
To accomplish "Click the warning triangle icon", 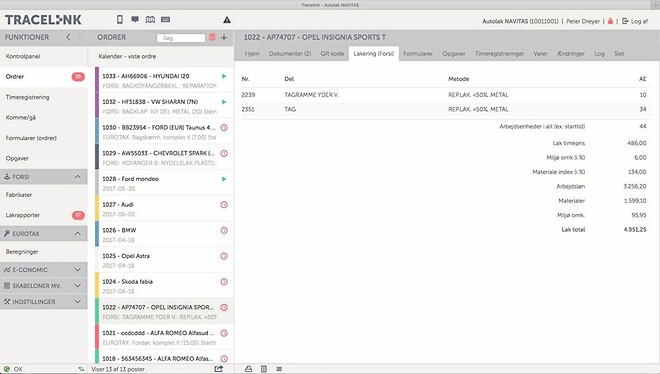I will point(227,20).
